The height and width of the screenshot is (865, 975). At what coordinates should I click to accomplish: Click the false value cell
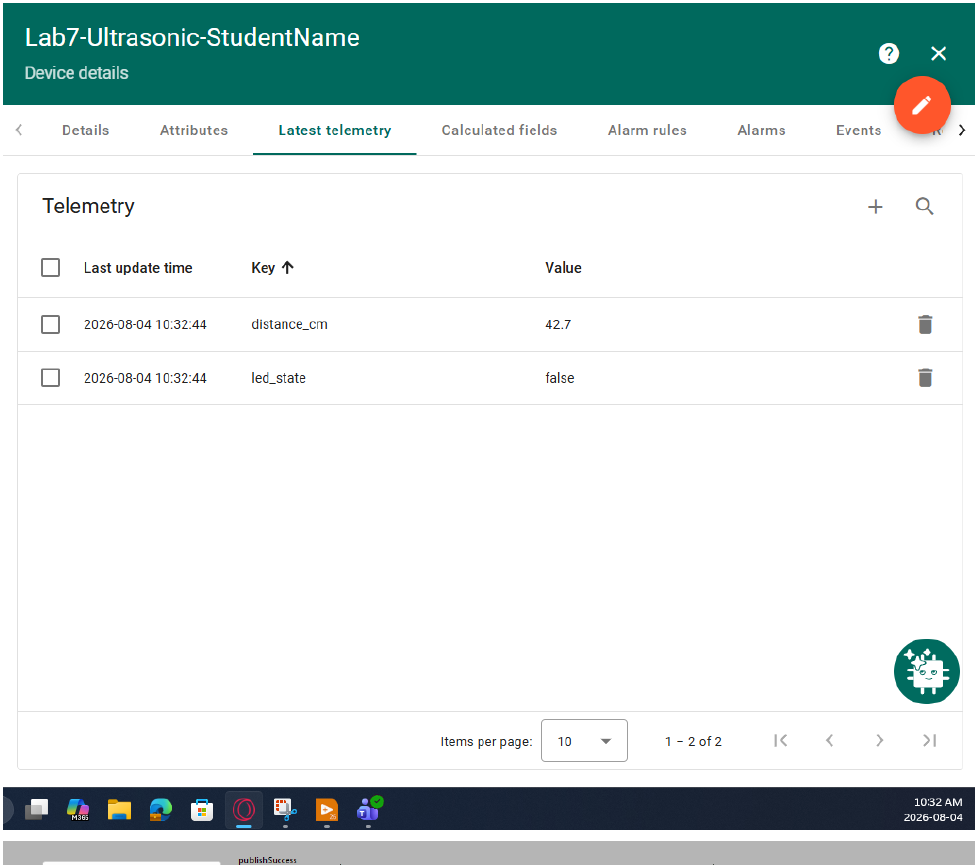(560, 378)
